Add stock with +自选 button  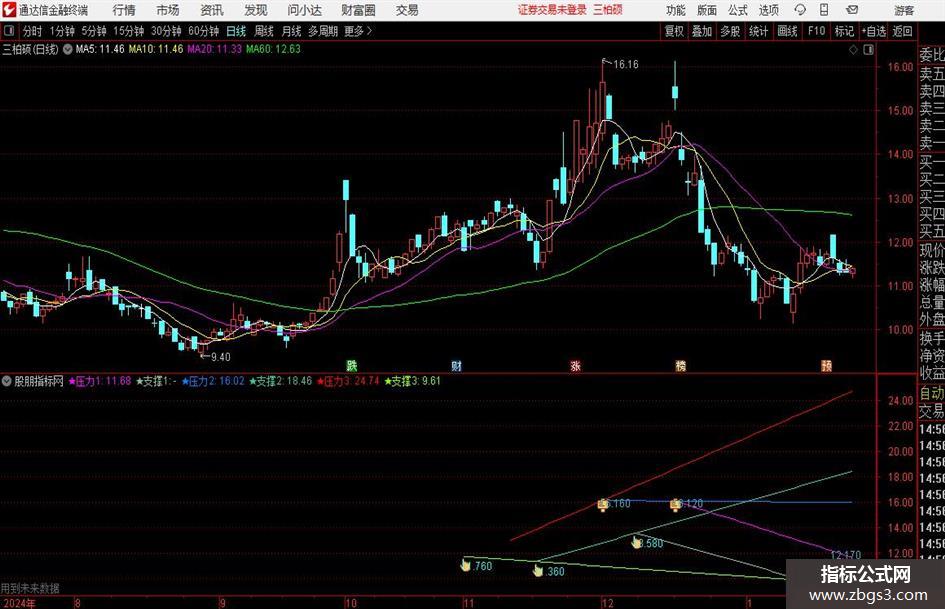click(874, 31)
